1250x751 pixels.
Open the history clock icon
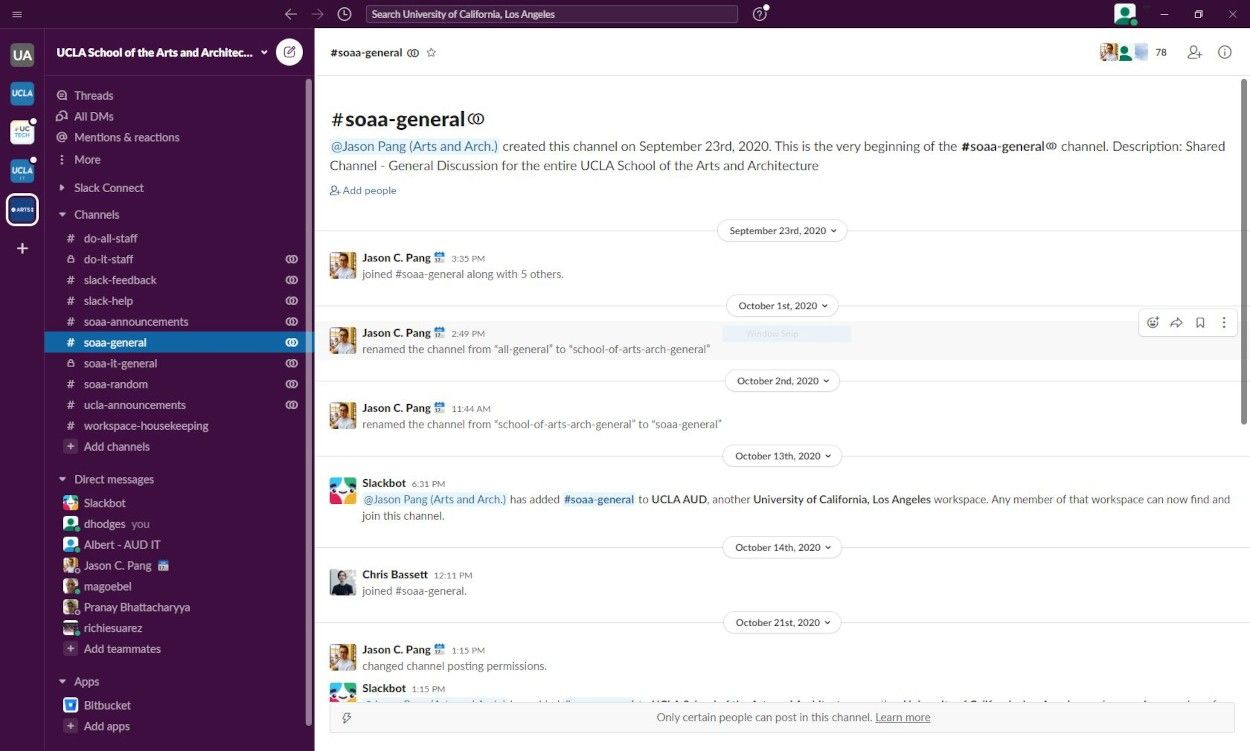(344, 14)
